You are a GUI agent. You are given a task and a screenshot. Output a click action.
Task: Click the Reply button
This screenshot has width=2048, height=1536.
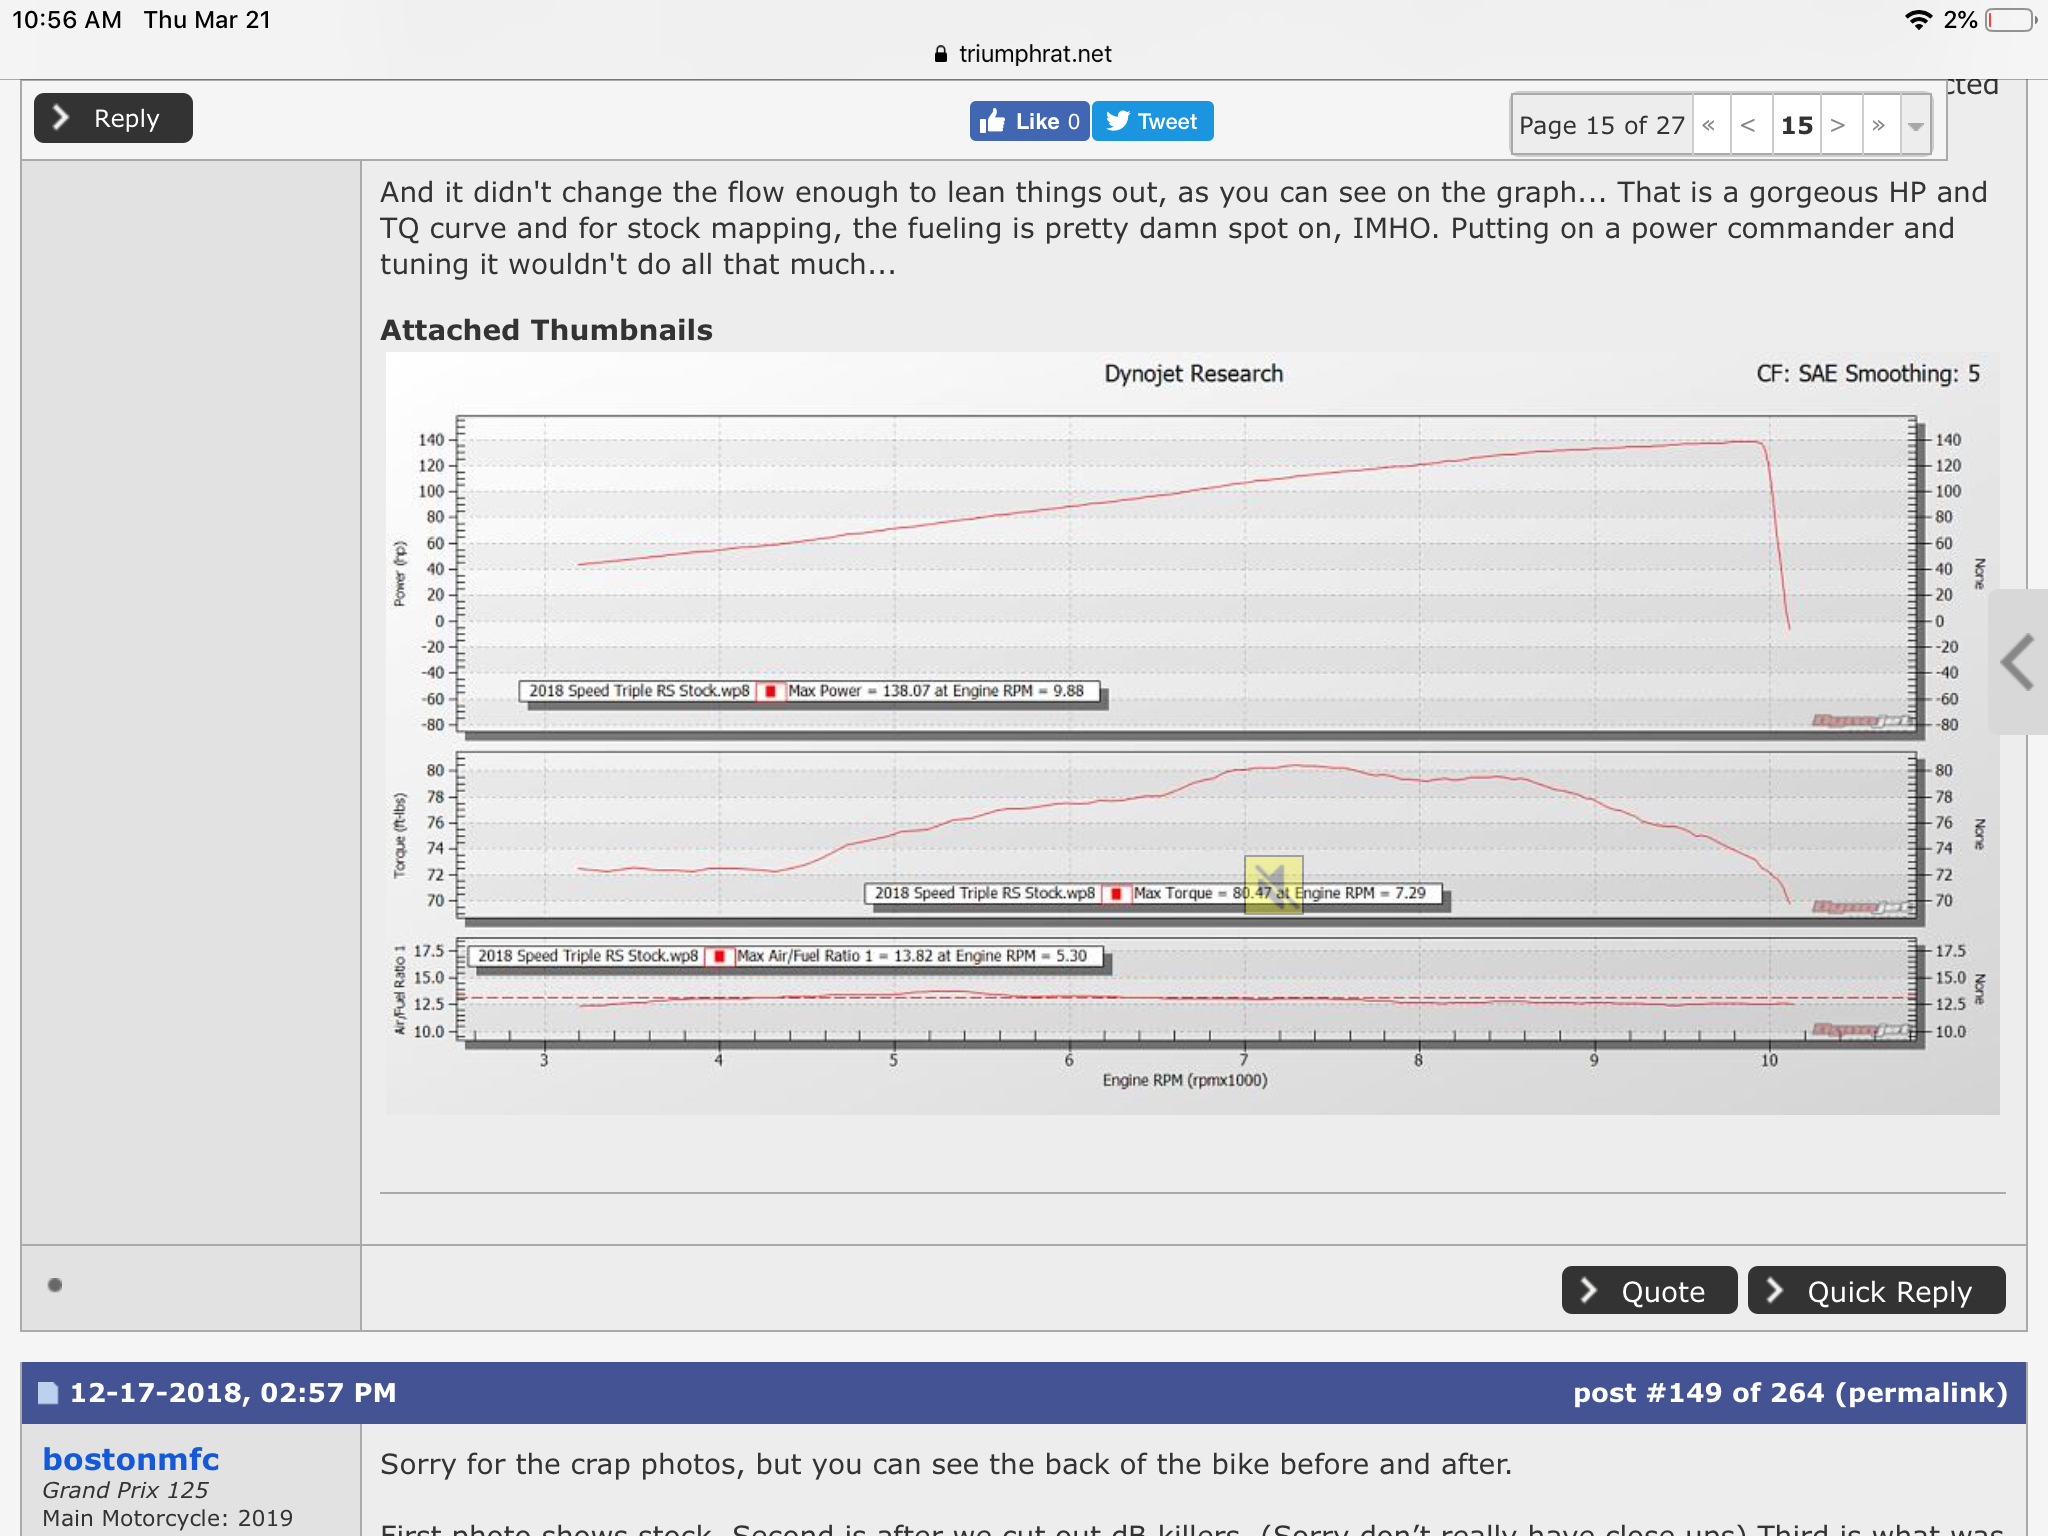pos(113,118)
